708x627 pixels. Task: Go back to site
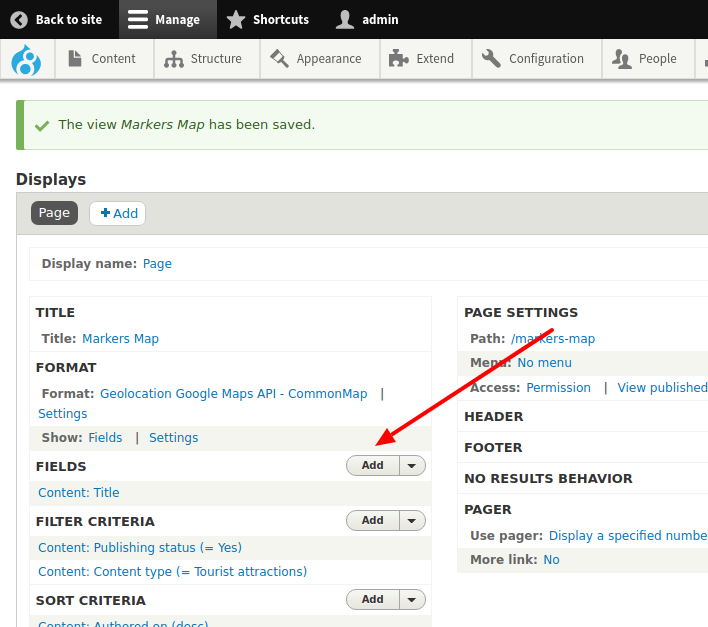(x=56, y=19)
